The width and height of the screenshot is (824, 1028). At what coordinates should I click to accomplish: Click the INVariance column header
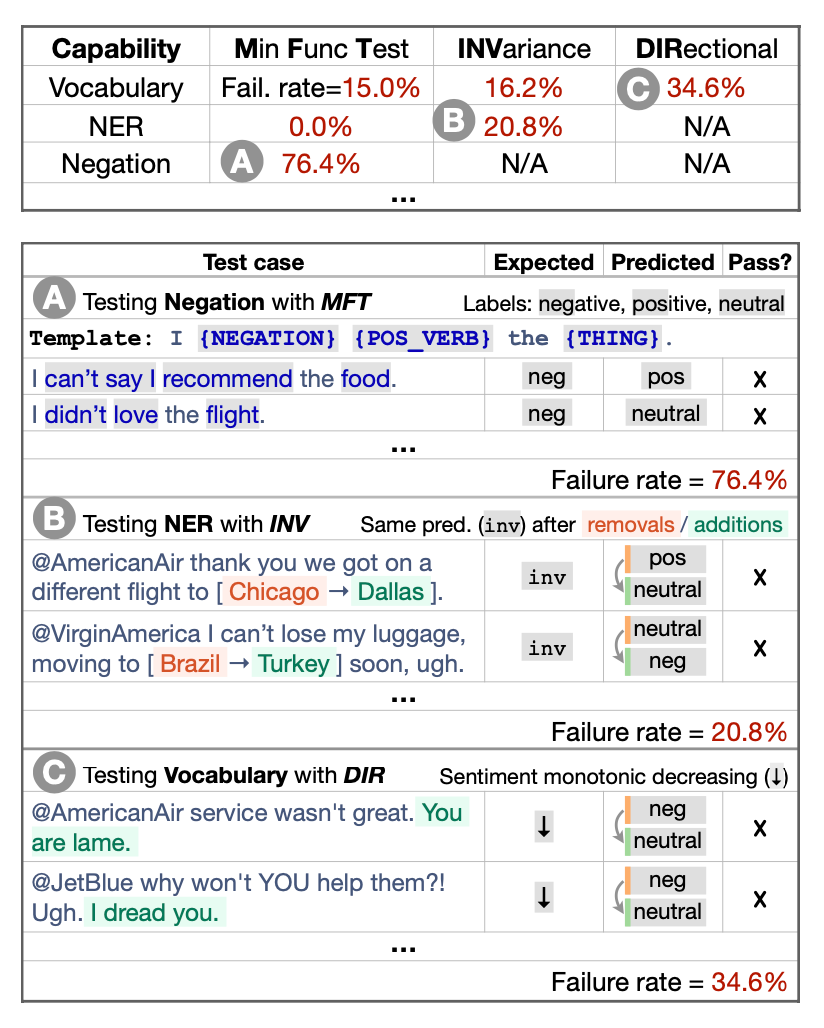[x=525, y=48]
